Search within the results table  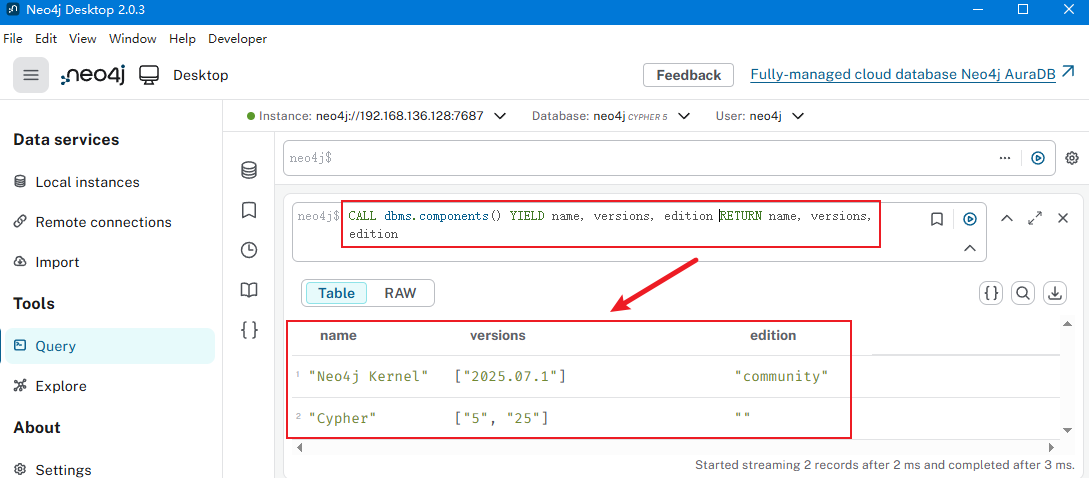click(x=1023, y=293)
